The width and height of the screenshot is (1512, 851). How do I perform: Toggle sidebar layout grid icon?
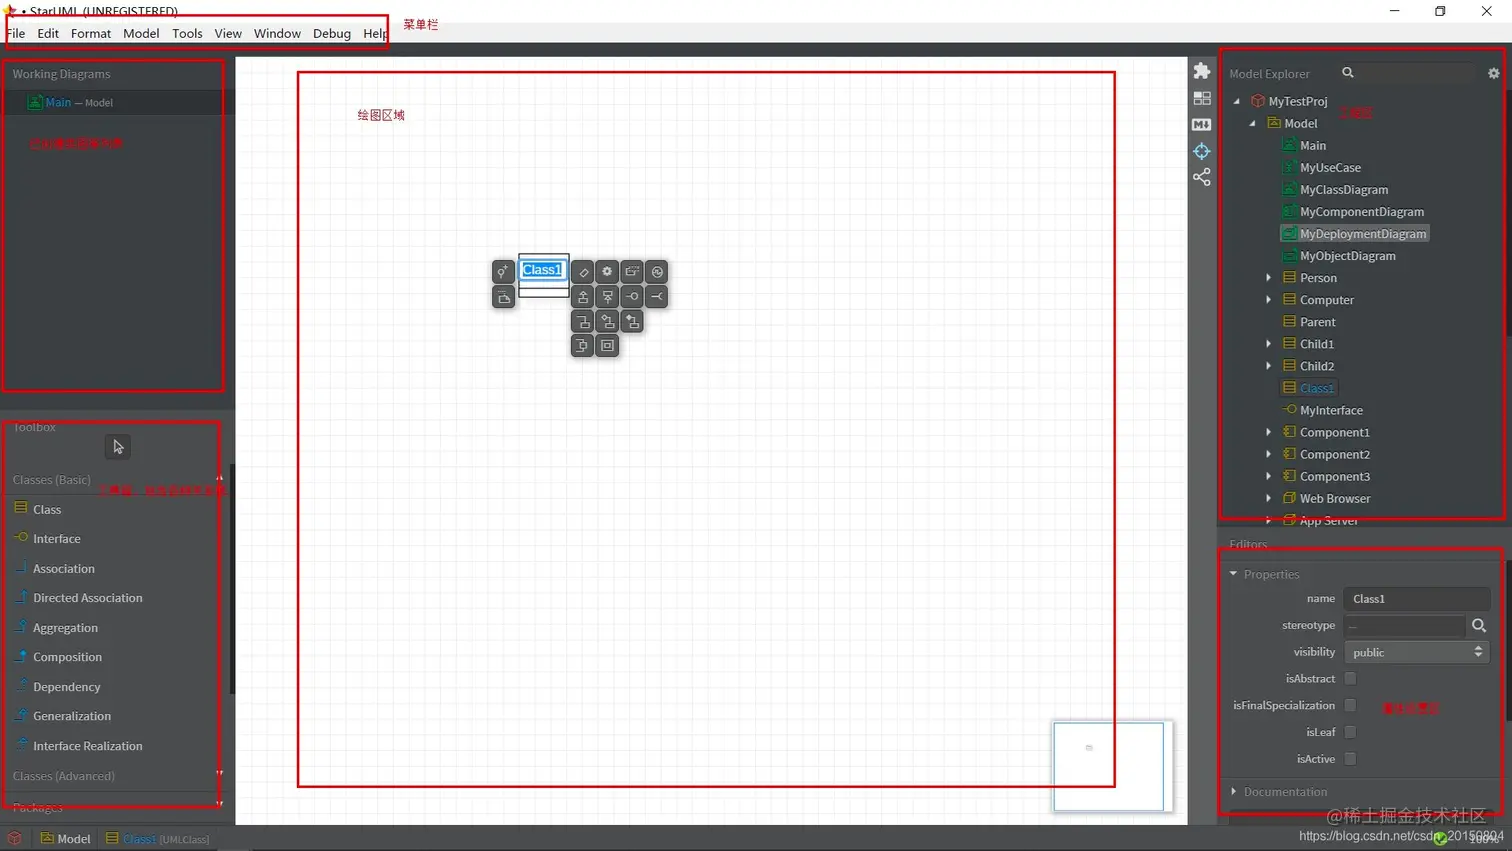pyautogui.click(x=1202, y=98)
